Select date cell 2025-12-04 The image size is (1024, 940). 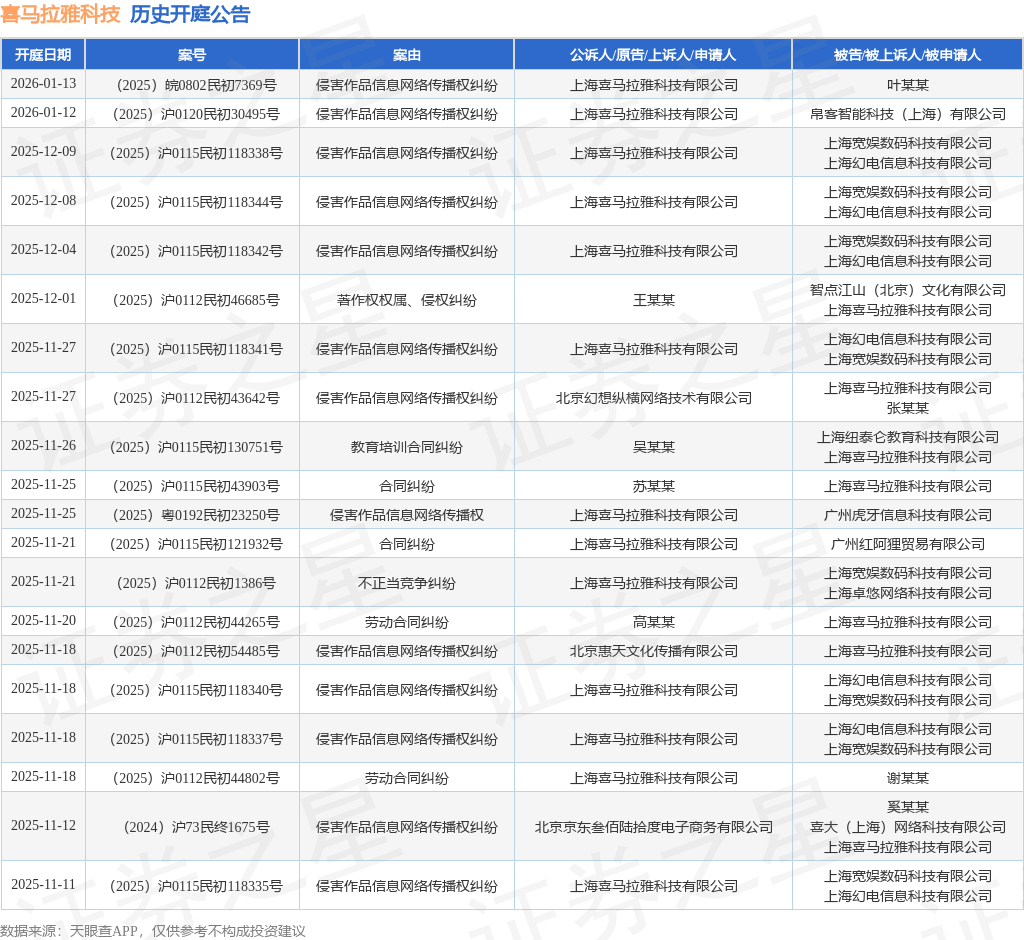pos(43,250)
